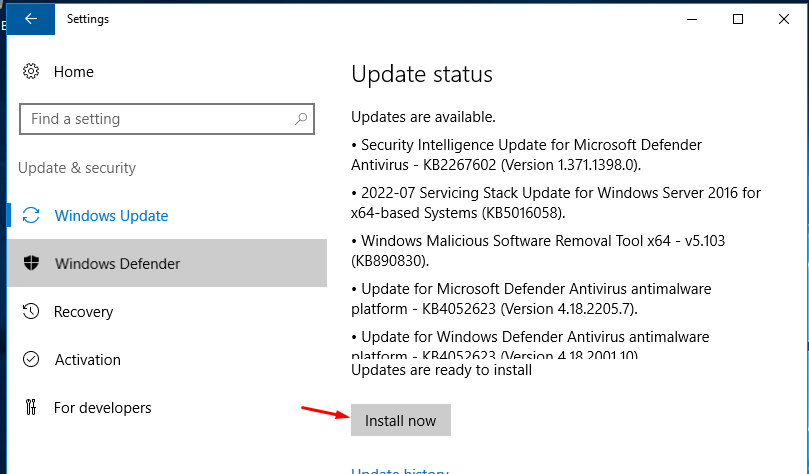Select the Windows Defender shield icon
809x474 pixels.
click(x=31, y=264)
